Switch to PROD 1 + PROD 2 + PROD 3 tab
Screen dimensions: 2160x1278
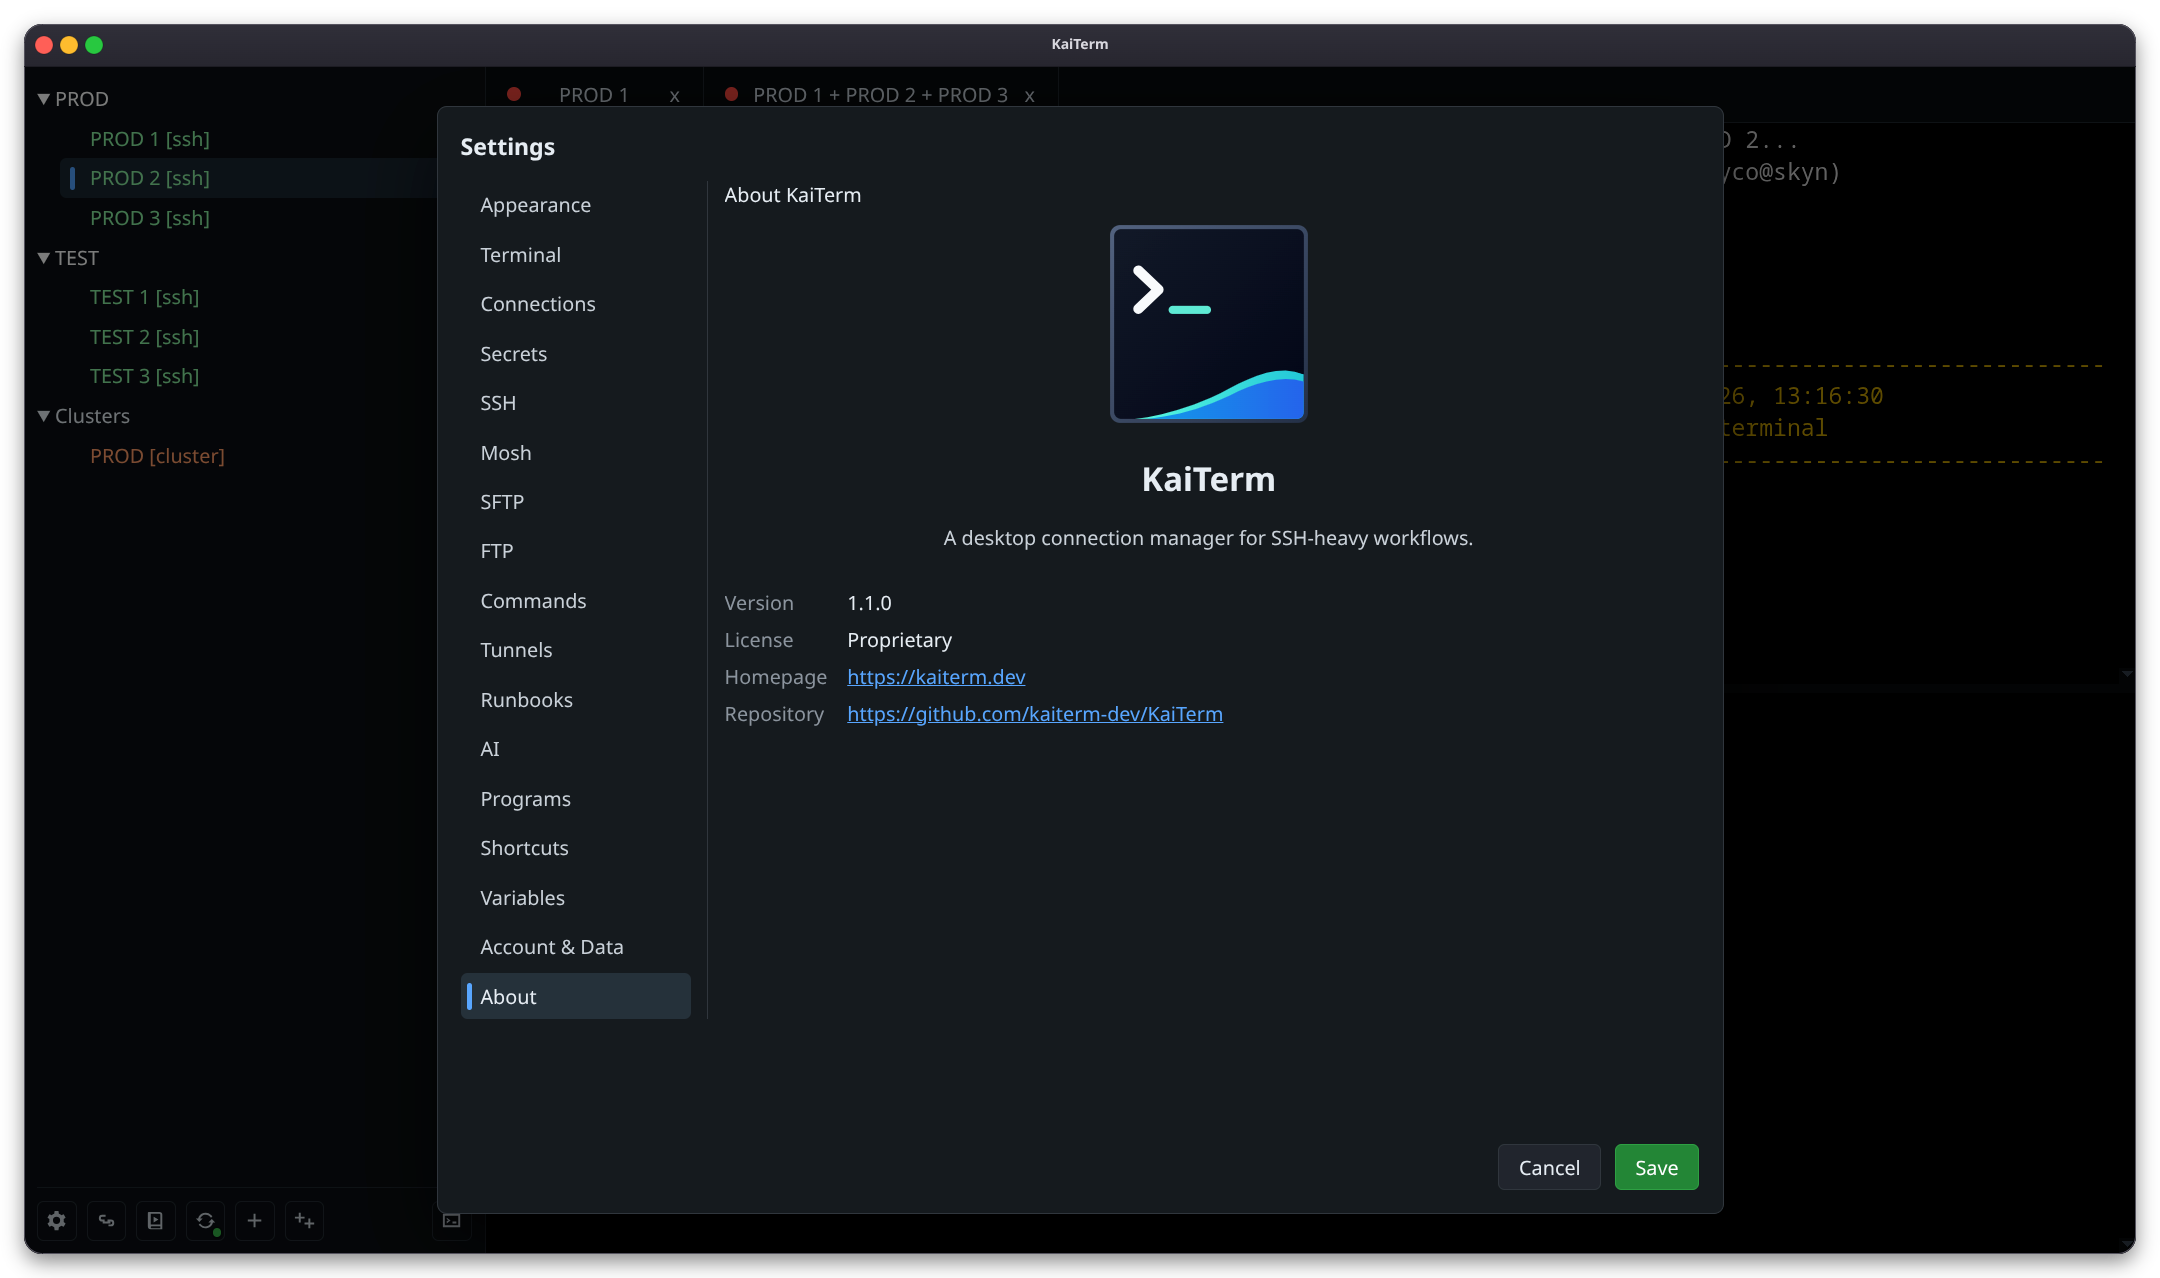[x=880, y=95]
